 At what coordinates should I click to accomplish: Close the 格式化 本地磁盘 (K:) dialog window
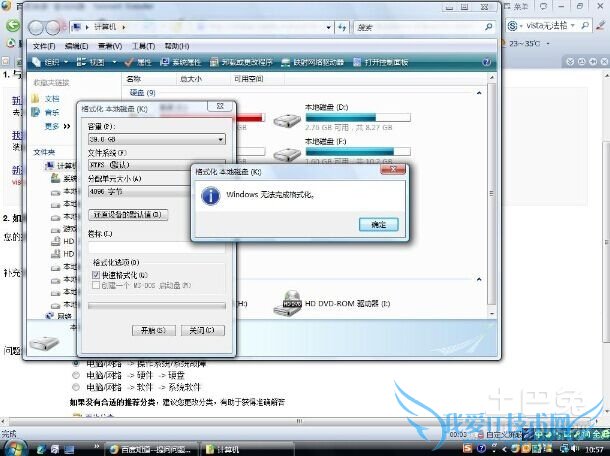(220, 106)
